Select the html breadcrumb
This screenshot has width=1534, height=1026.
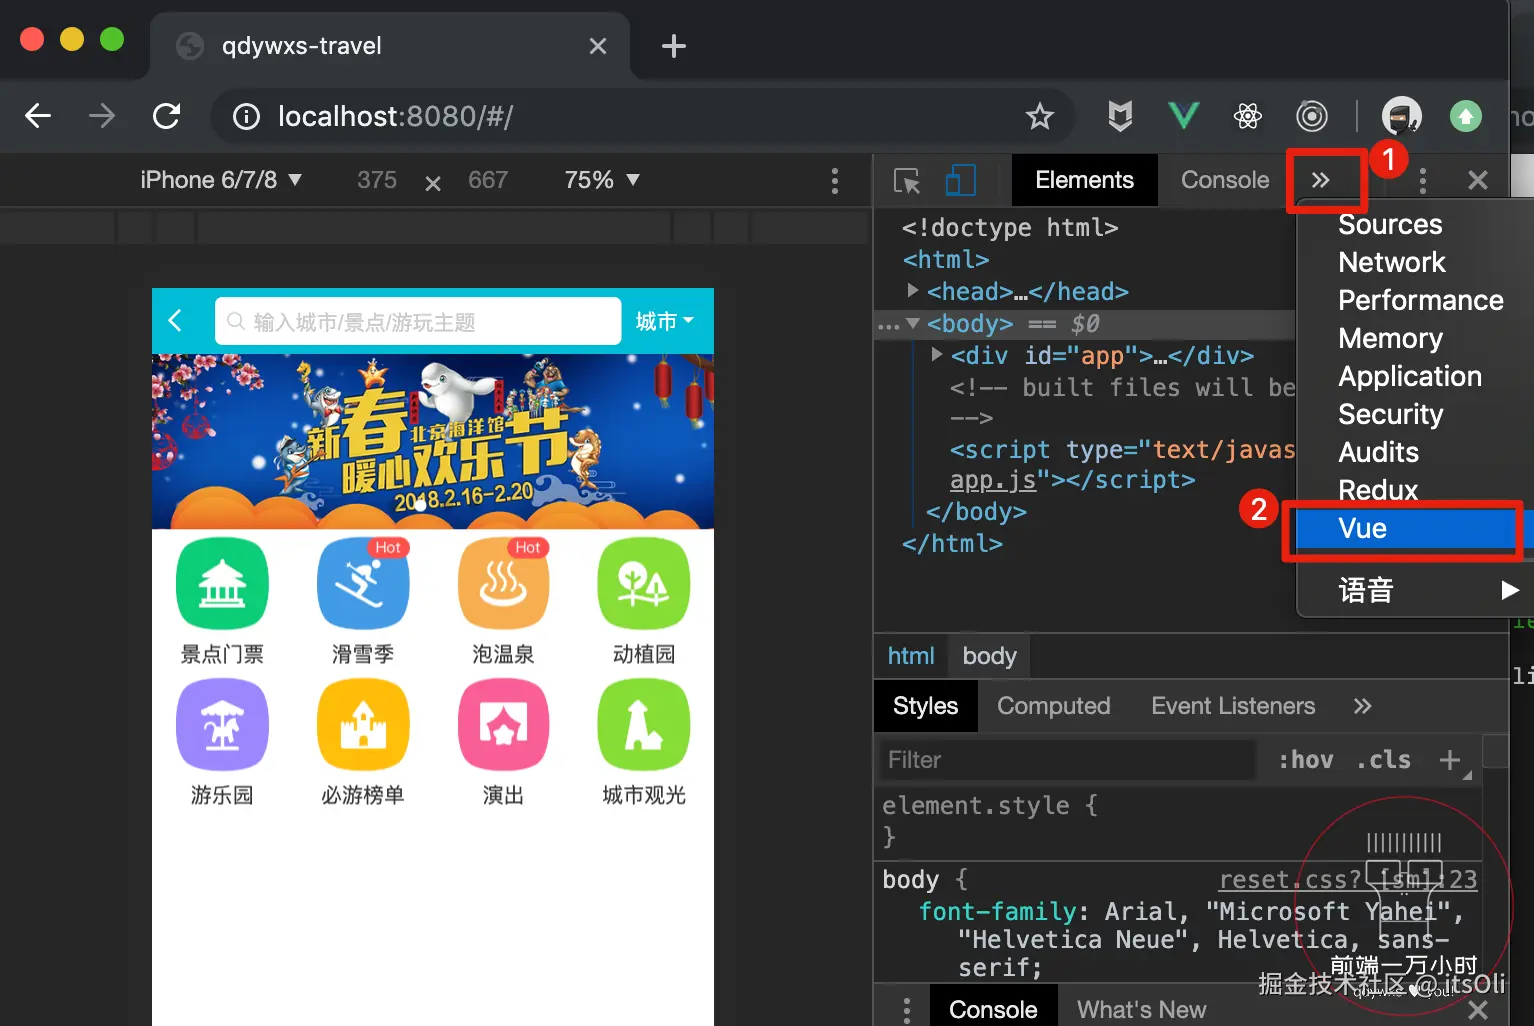pos(911,656)
